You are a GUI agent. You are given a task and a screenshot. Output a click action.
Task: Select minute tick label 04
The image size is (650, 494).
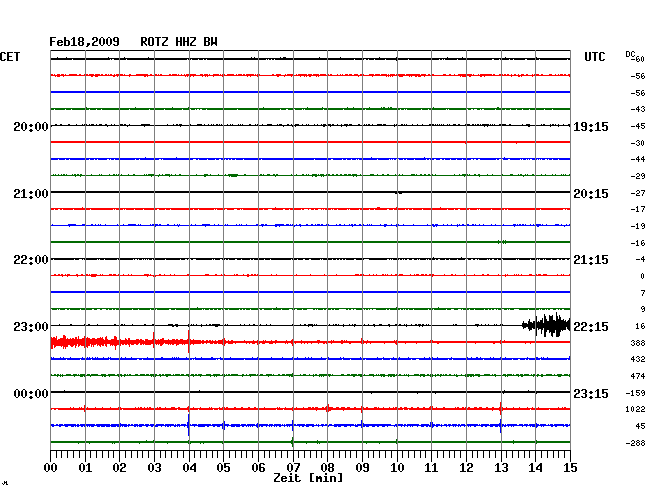[x=189, y=467]
